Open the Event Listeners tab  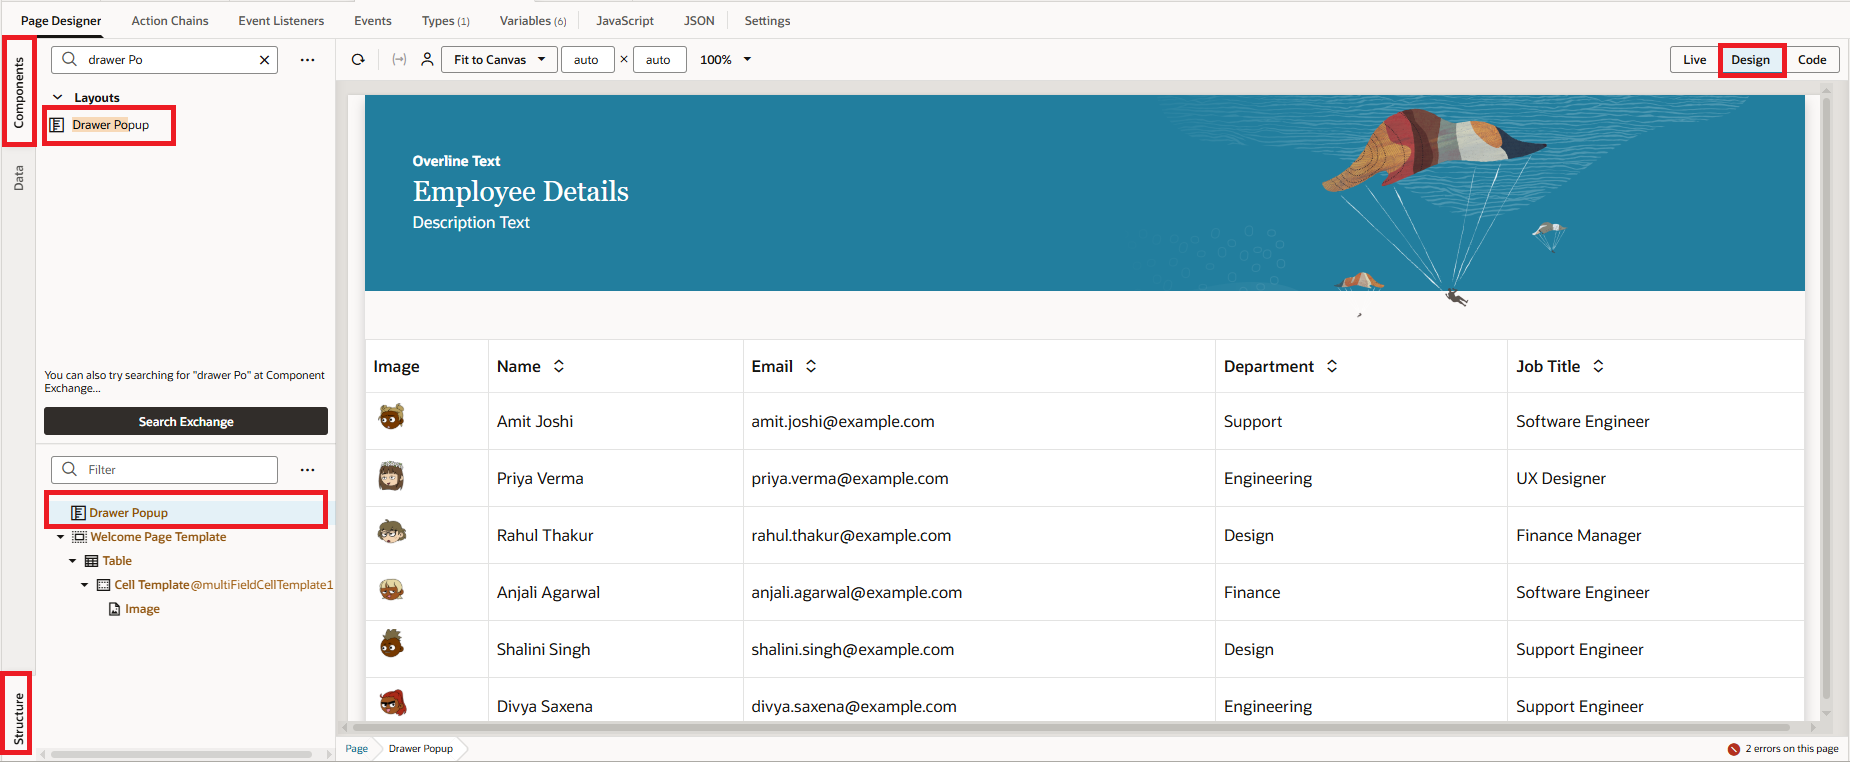pos(281,21)
